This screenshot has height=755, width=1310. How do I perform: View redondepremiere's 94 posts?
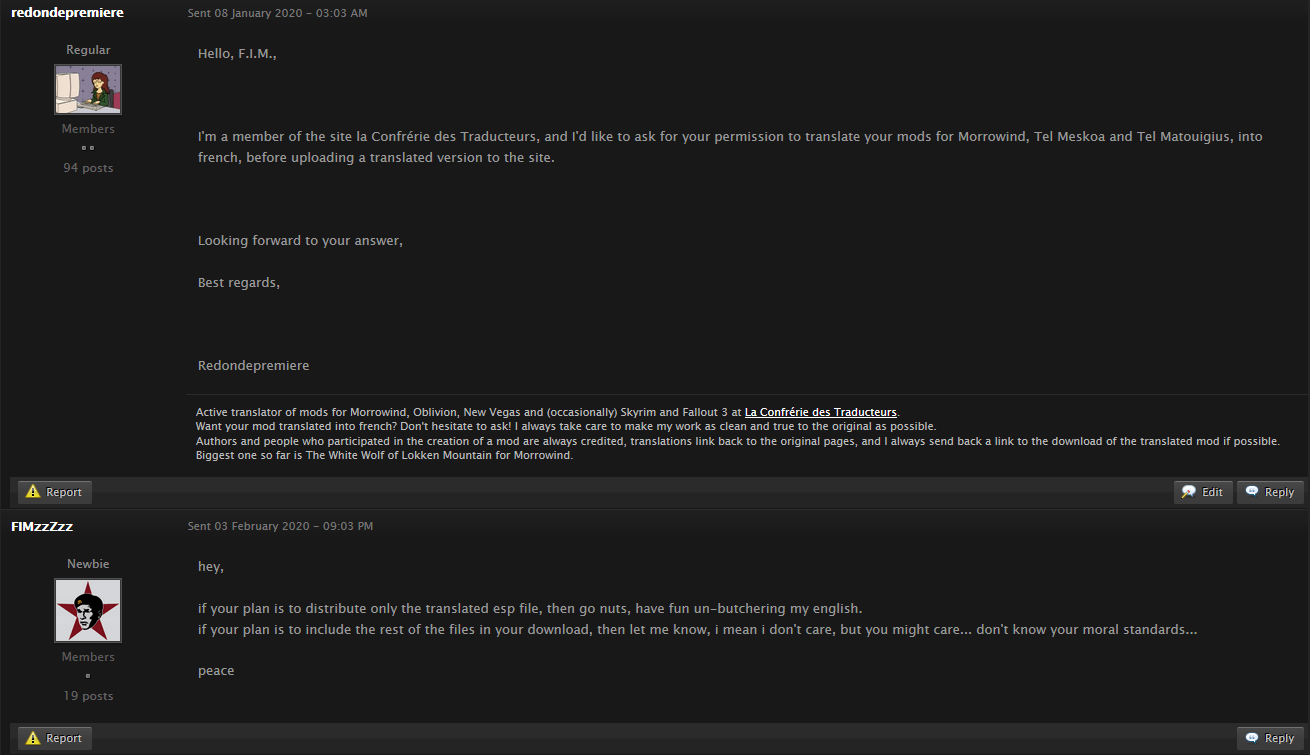(88, 168)
